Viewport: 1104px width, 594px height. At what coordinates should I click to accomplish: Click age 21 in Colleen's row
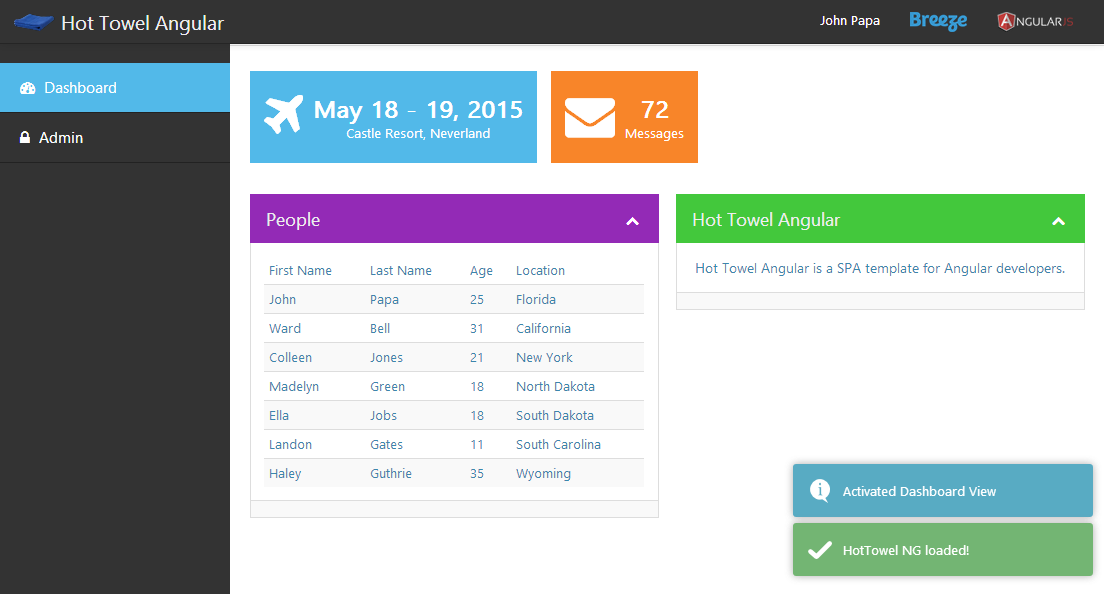coord(477,358)
